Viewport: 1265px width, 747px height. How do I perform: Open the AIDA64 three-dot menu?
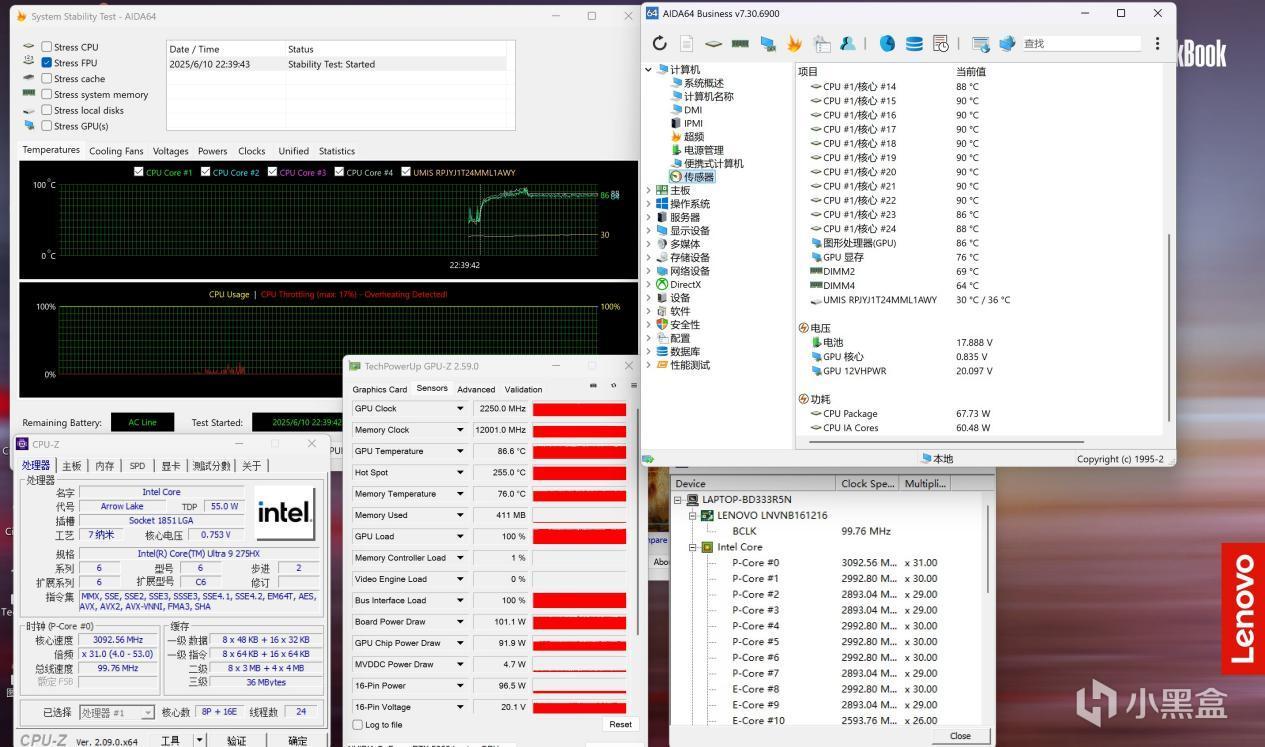1157,43
